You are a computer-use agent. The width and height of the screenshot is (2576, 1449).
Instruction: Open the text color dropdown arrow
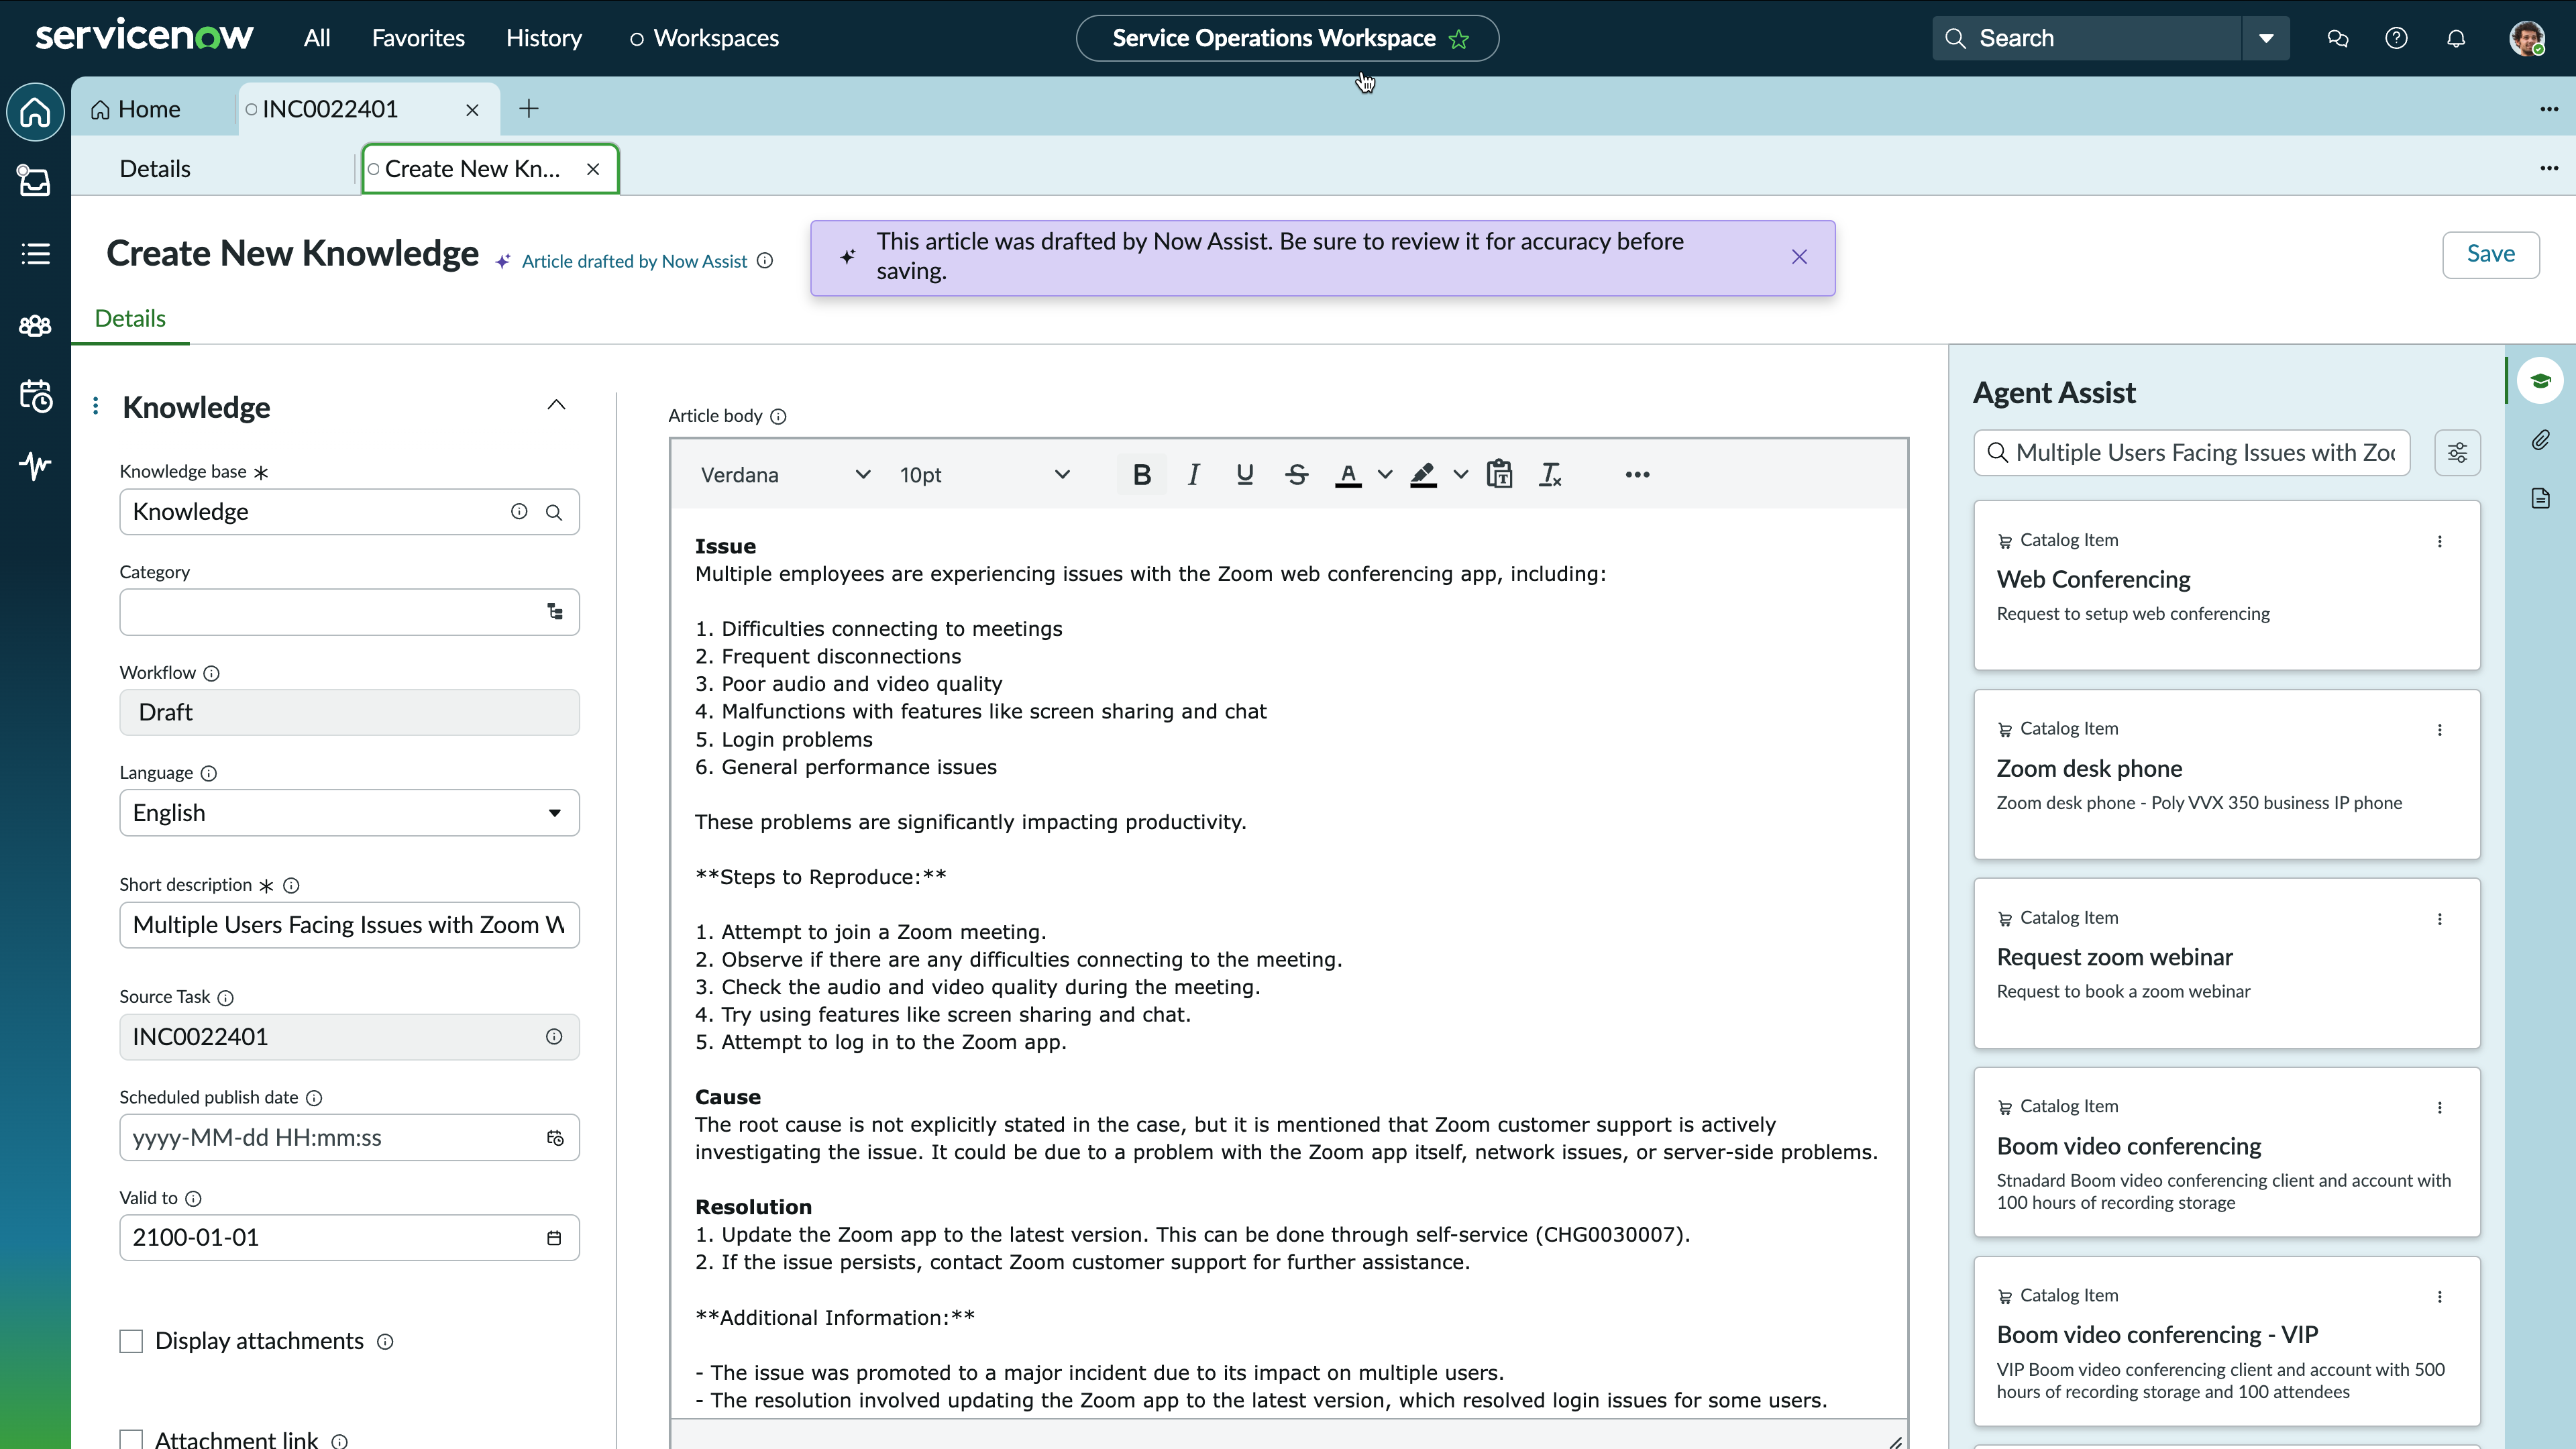(1385, 475)
